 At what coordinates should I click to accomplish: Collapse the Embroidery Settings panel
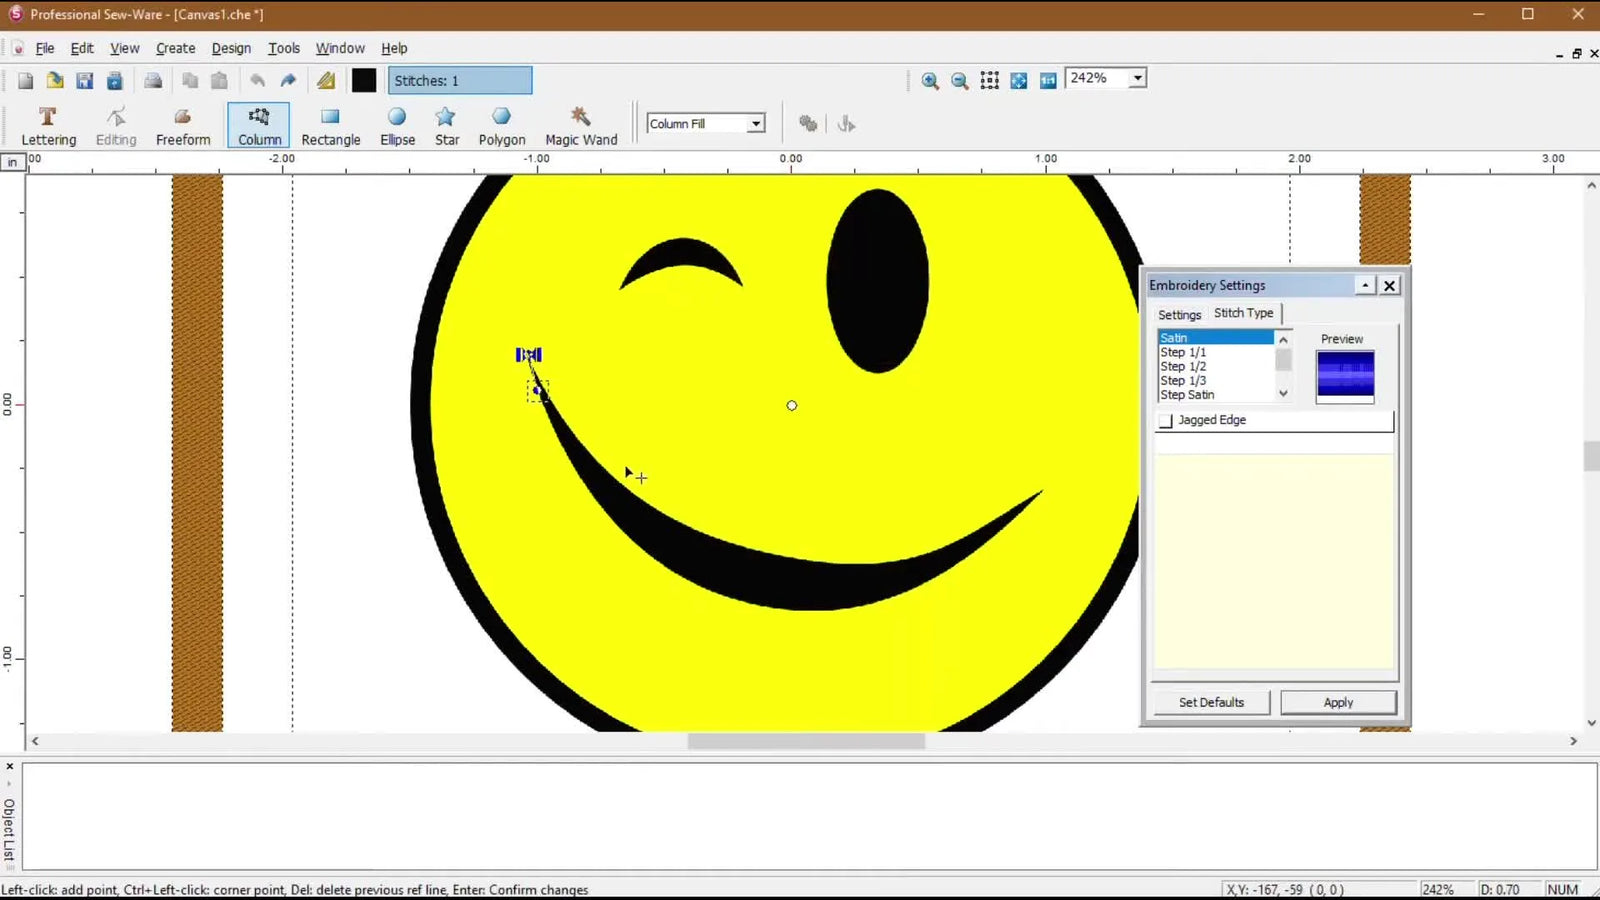click(1364, 286)
